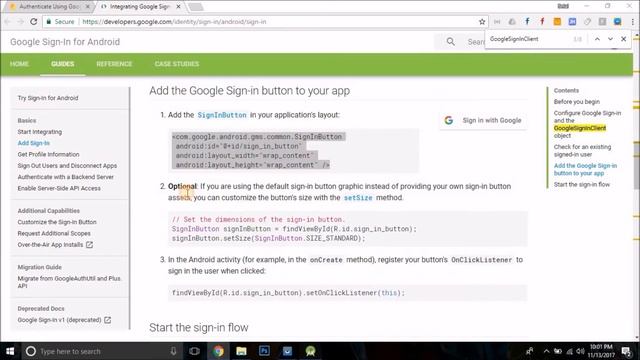Open Customize the Sign-In Button page
Image resolution: width=640 pixels, height=360 pixels.
point(57,222)
